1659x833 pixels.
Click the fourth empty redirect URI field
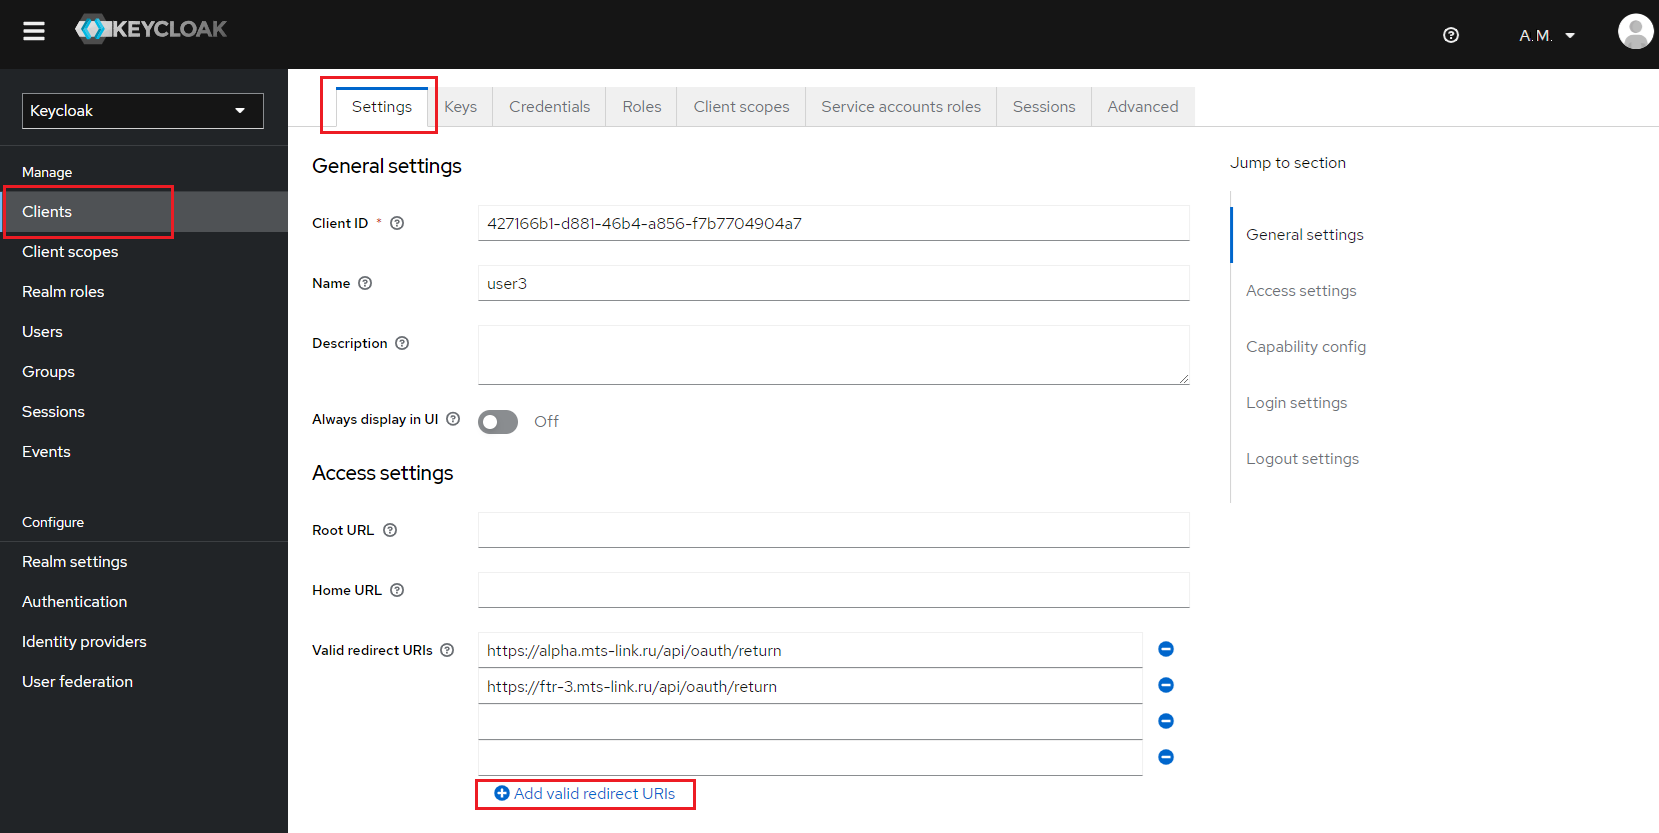(x=810, y=758)
